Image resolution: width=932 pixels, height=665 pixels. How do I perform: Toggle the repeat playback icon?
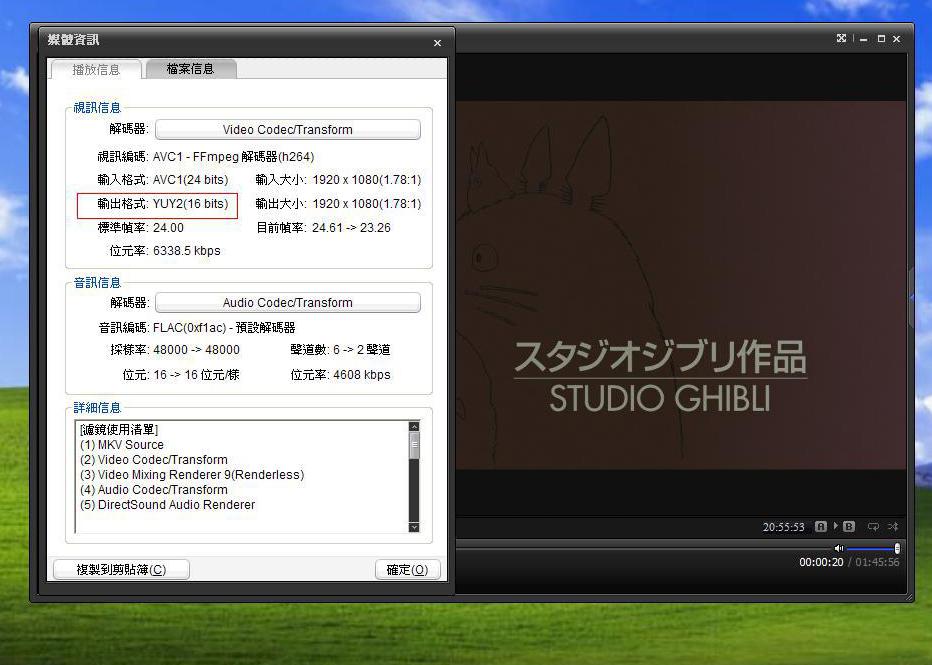(x=873, y=527)
